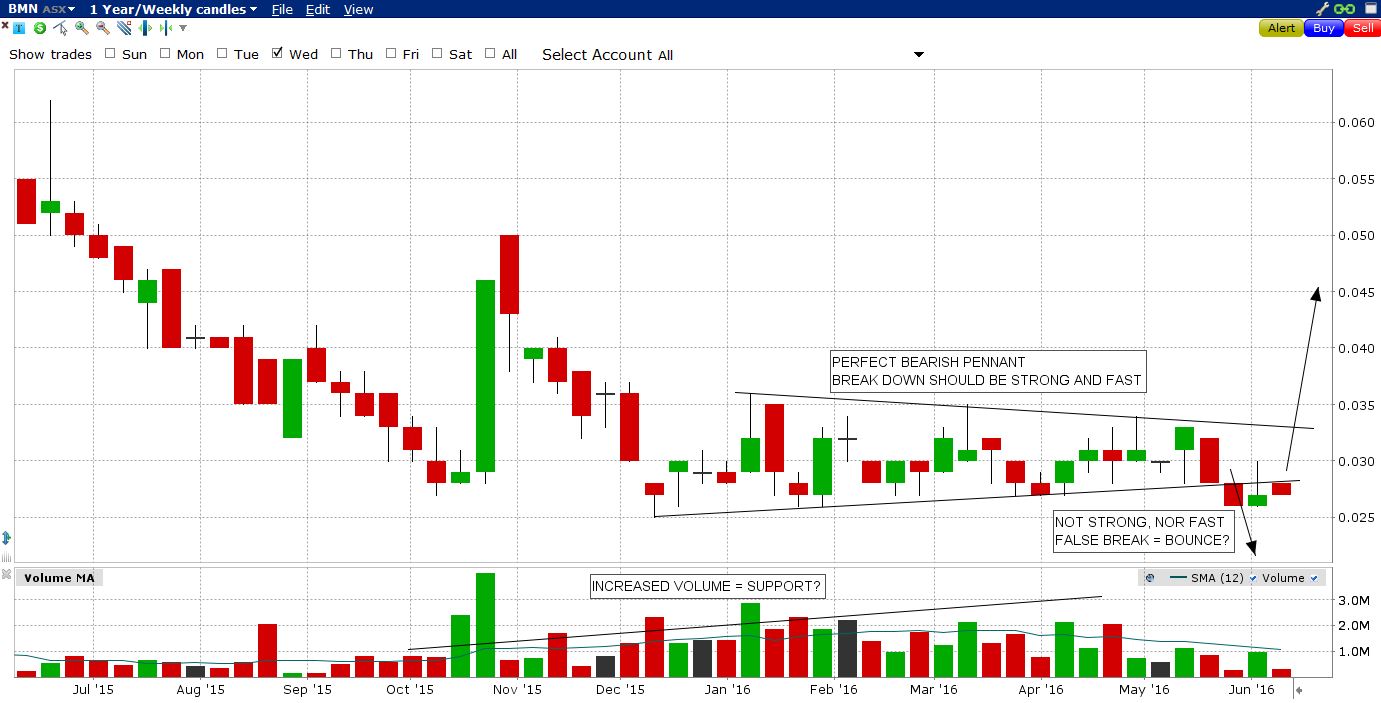Toggle Volume legend checkmark

(x=1313, y=578)
